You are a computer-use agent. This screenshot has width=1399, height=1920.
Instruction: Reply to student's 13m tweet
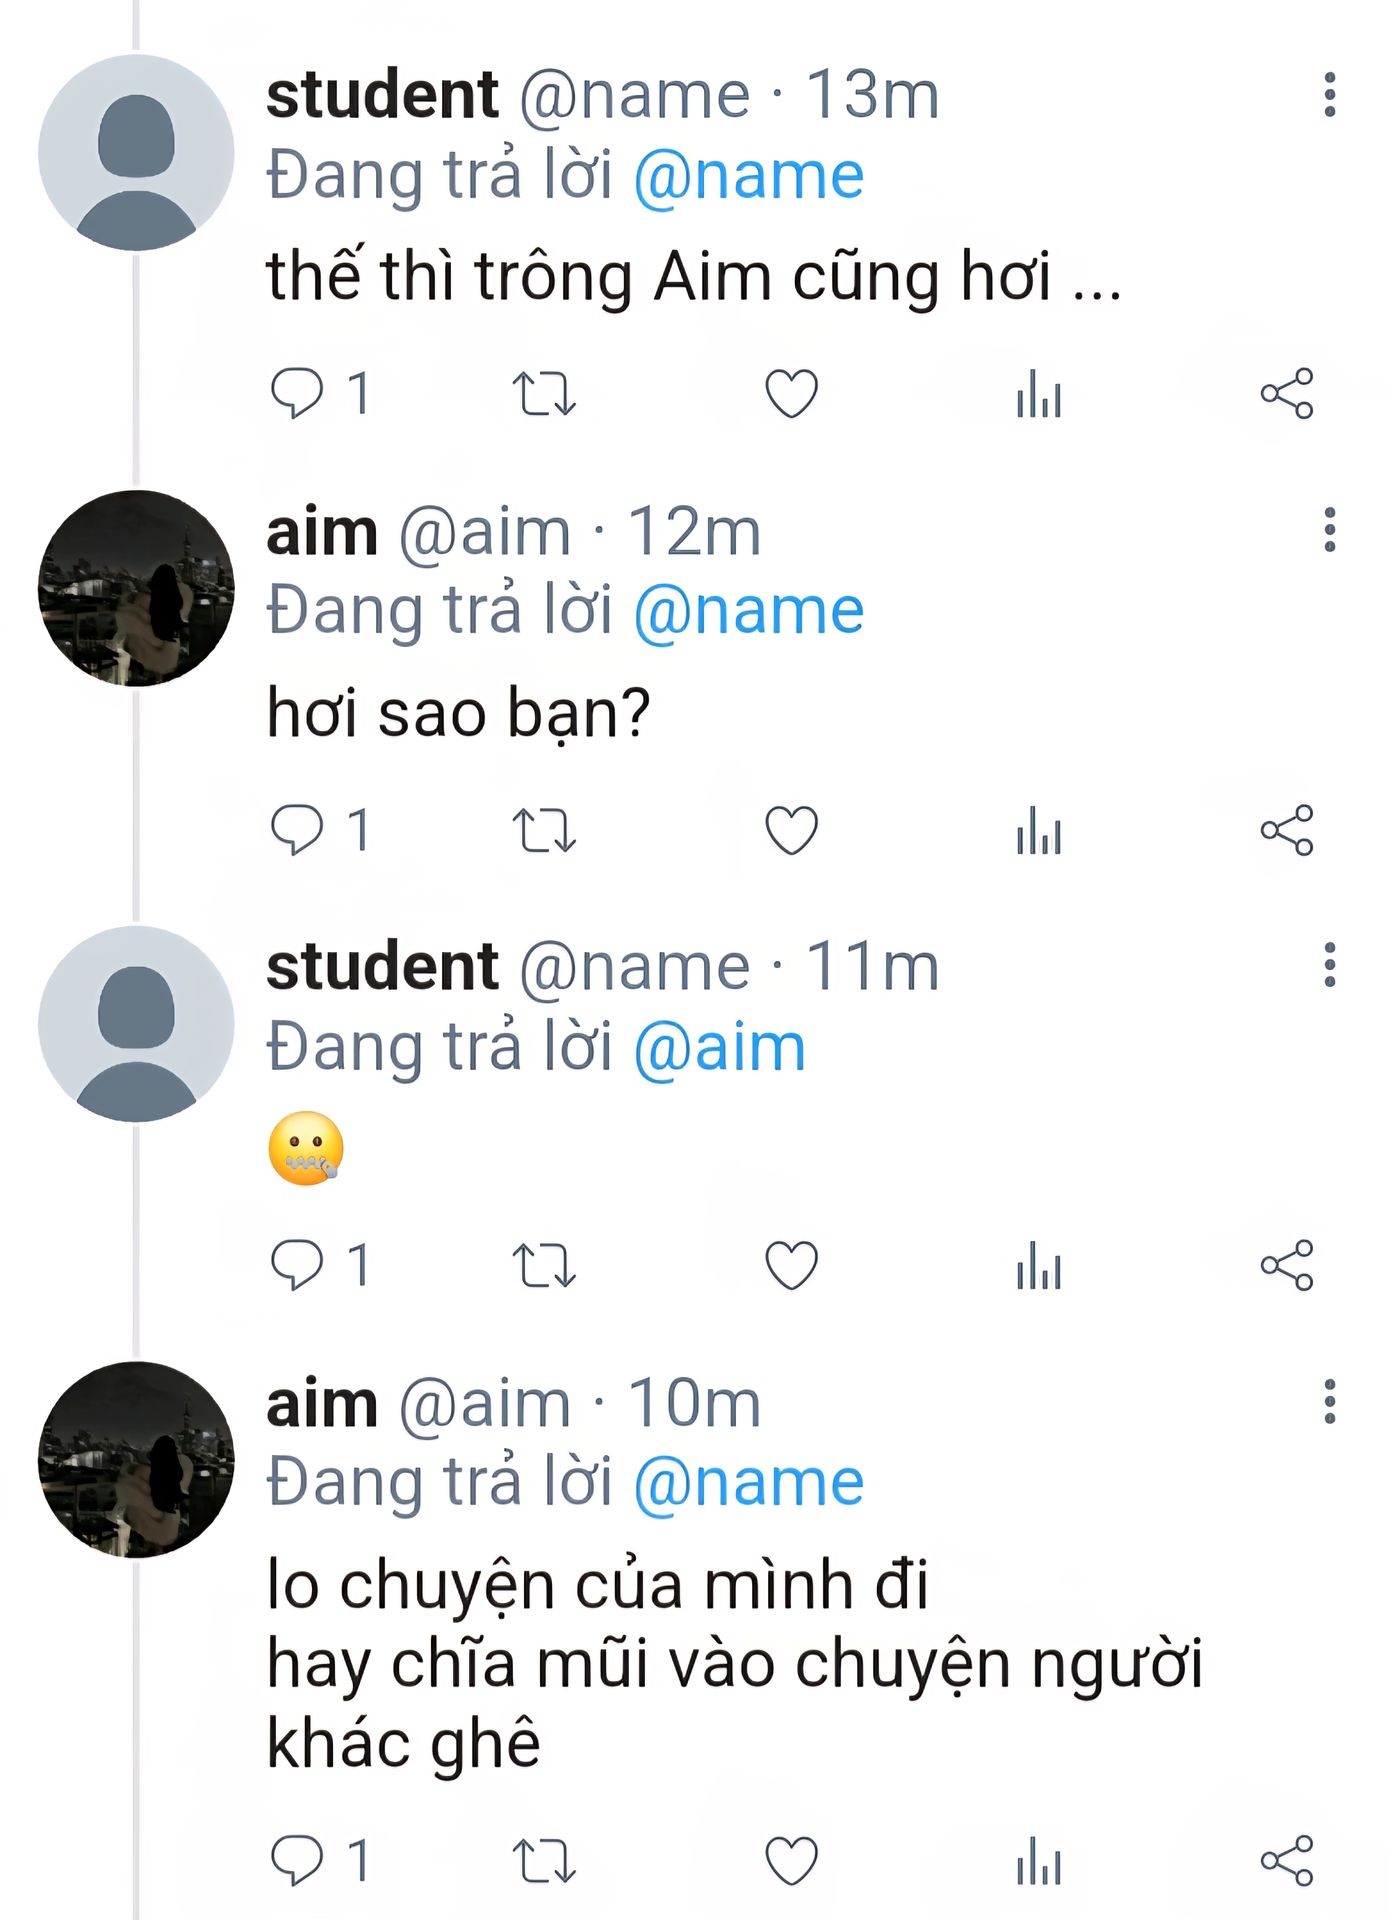pos(298,393)
